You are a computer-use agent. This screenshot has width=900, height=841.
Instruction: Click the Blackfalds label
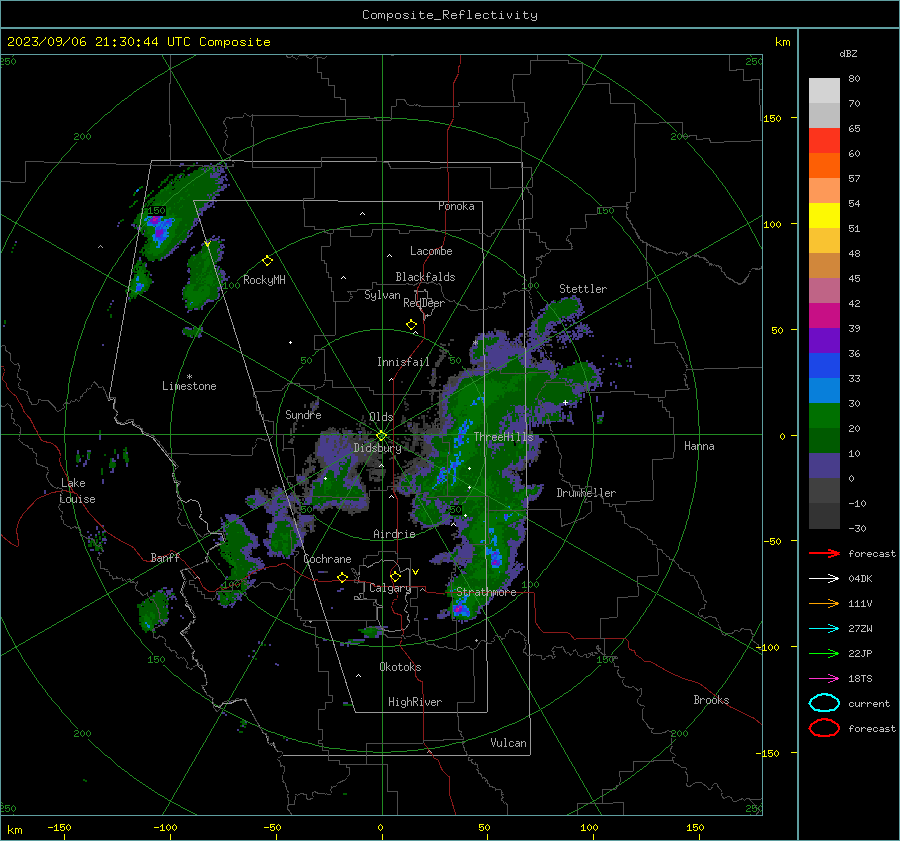pos(425,277)
